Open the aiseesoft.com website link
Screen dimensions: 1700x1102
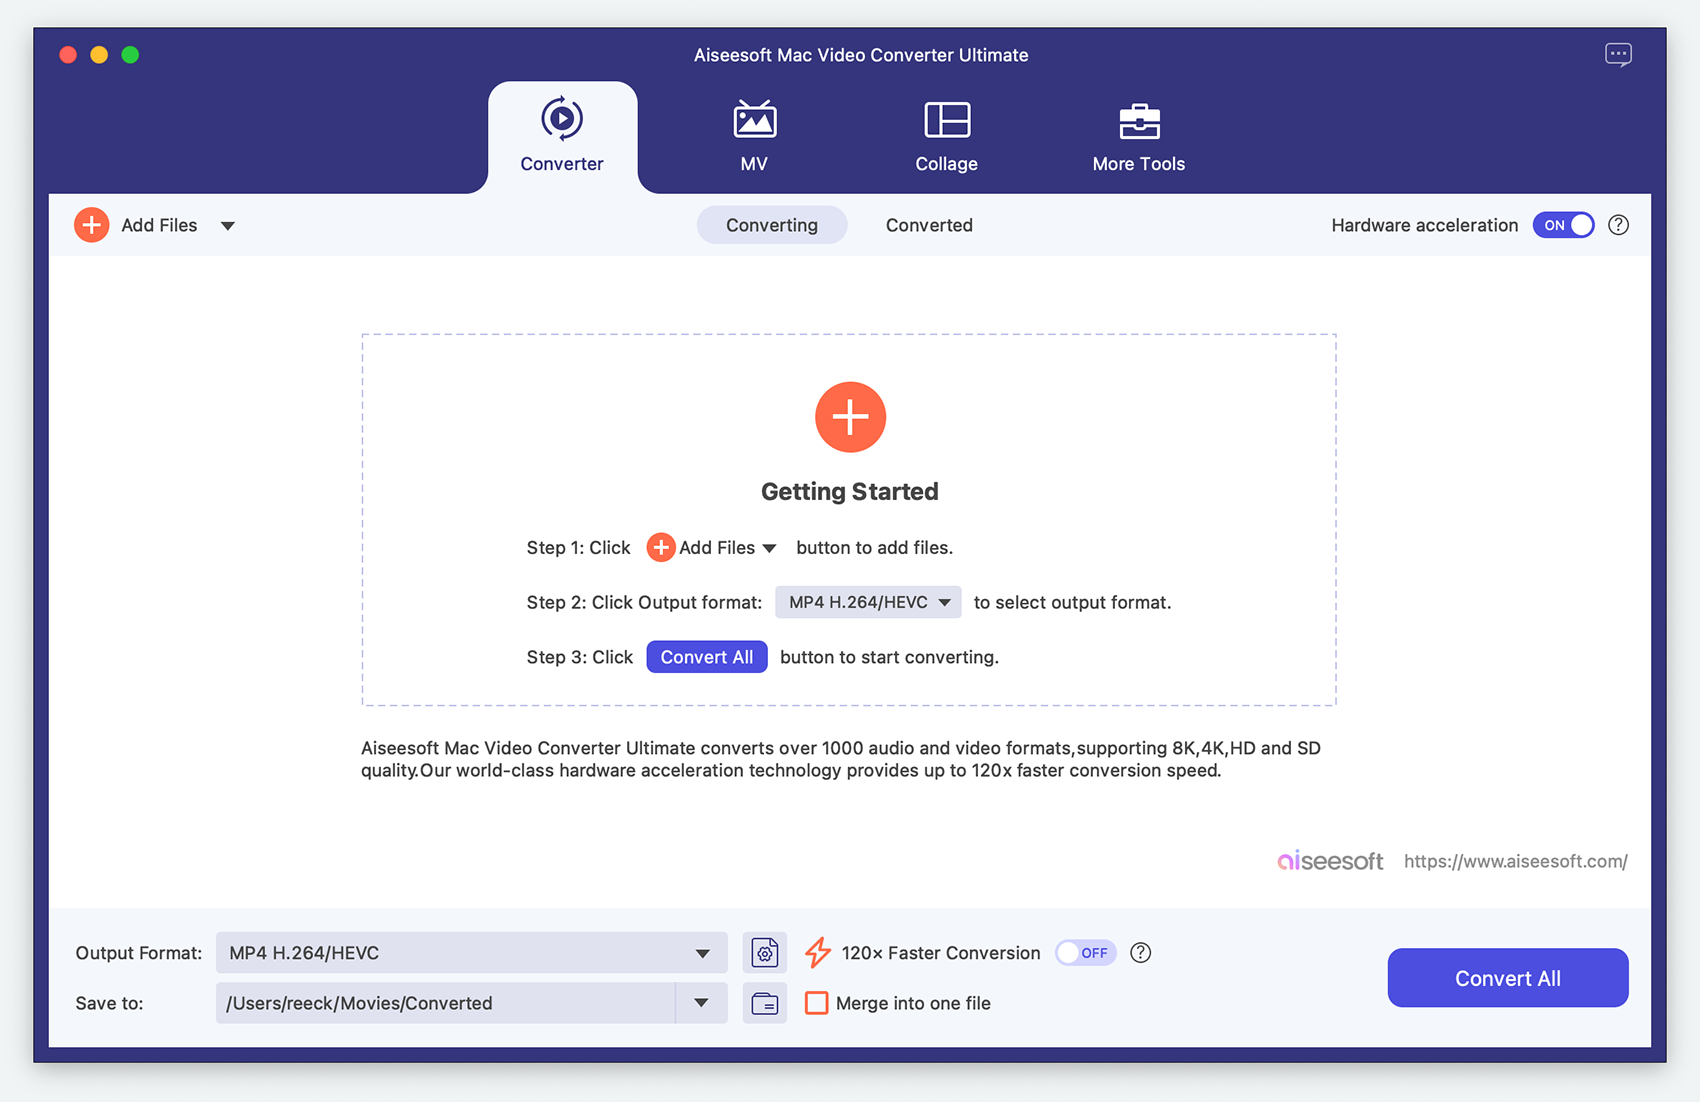(1516, 861)
